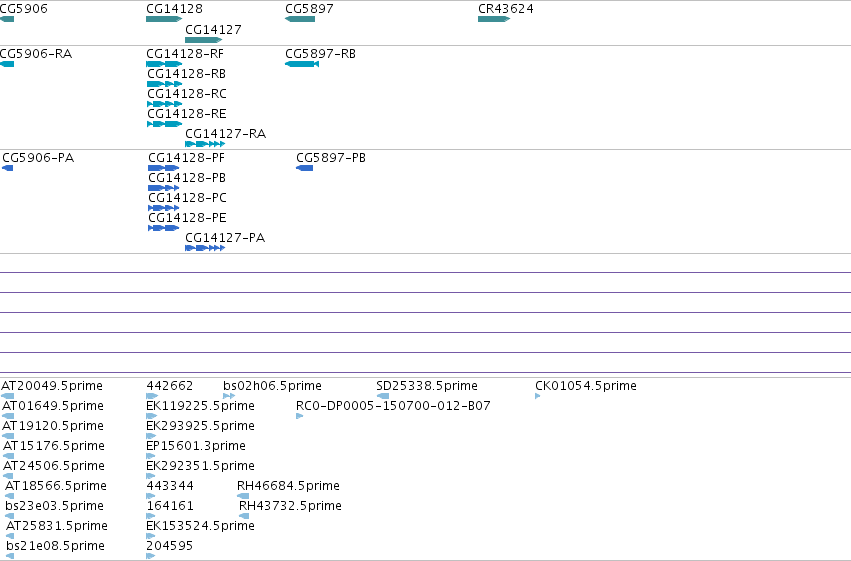Click the AT24506.5prime EST label
Viewport: 851px width, 561px height.
tap(54, 466)
